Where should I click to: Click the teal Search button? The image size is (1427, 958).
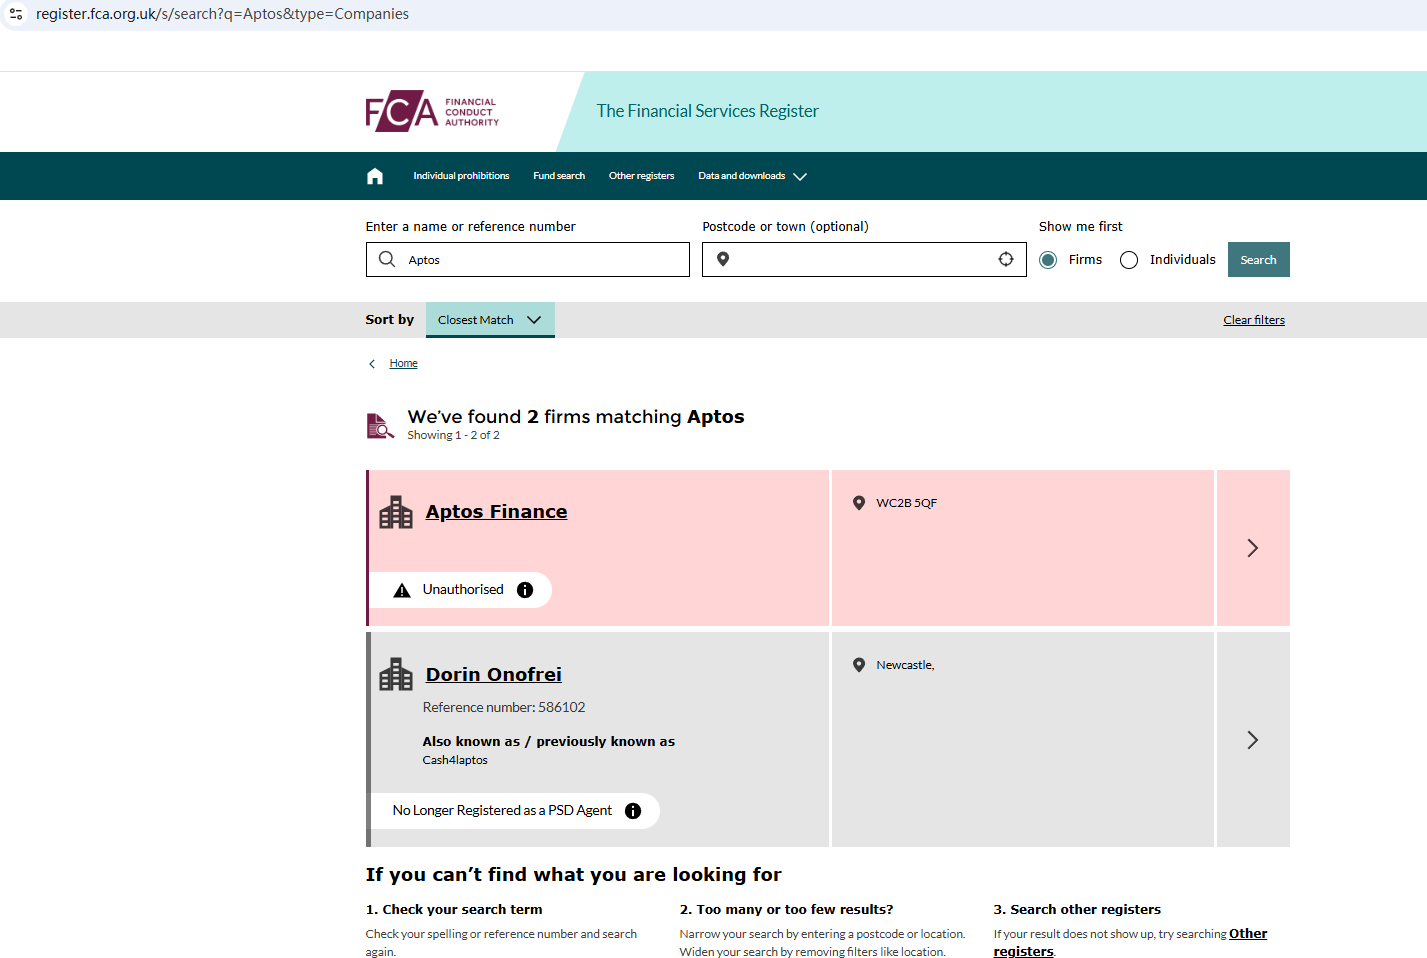[x=1259, y=260]
